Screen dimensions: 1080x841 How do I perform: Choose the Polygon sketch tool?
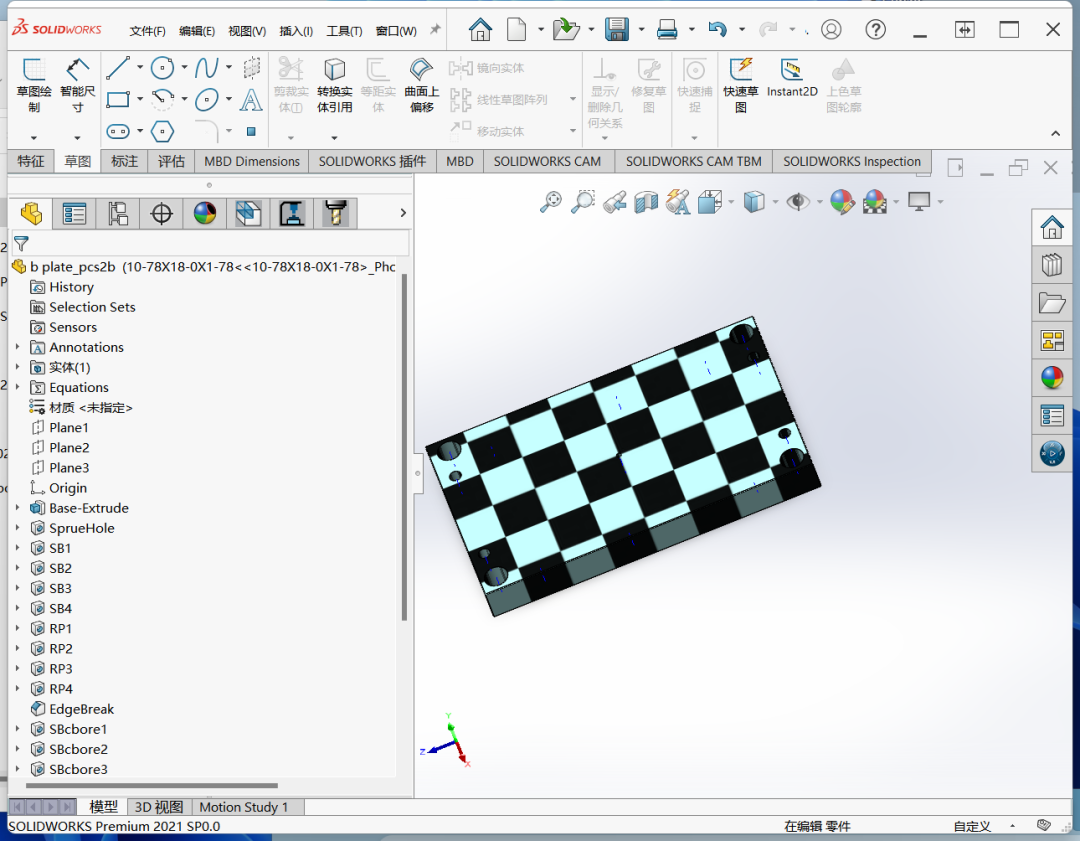162,131
